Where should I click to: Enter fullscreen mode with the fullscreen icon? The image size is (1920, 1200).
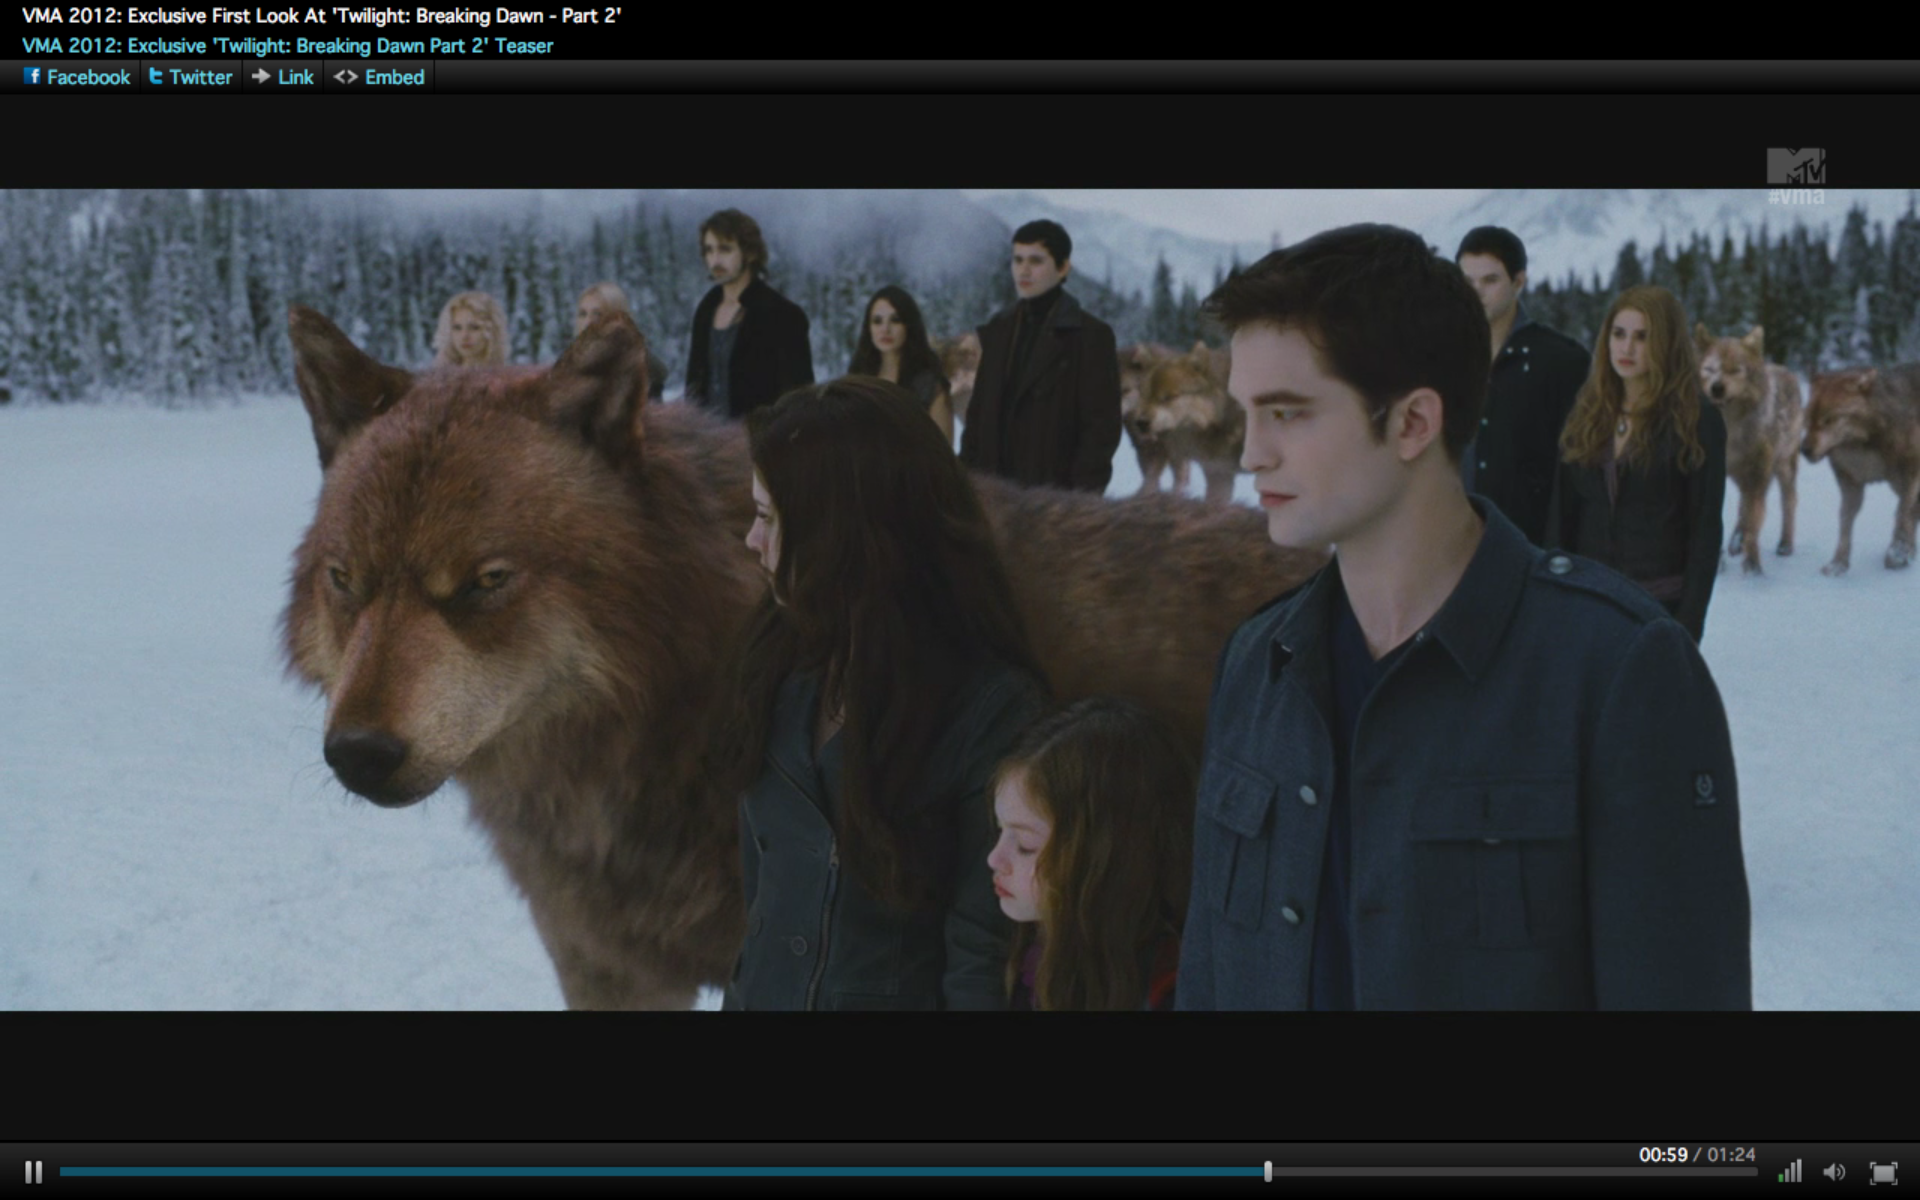click(1883, 1172)
